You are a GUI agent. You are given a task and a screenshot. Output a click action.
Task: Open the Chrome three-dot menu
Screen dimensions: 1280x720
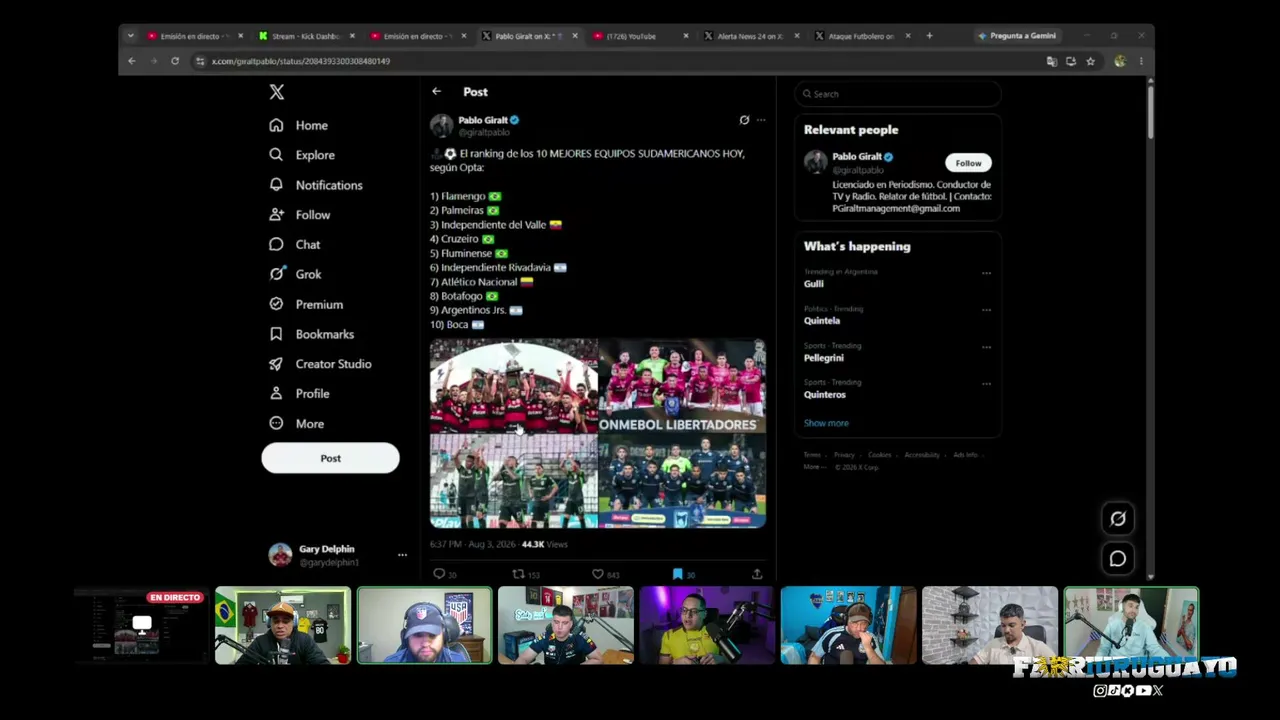[1141, 61]
